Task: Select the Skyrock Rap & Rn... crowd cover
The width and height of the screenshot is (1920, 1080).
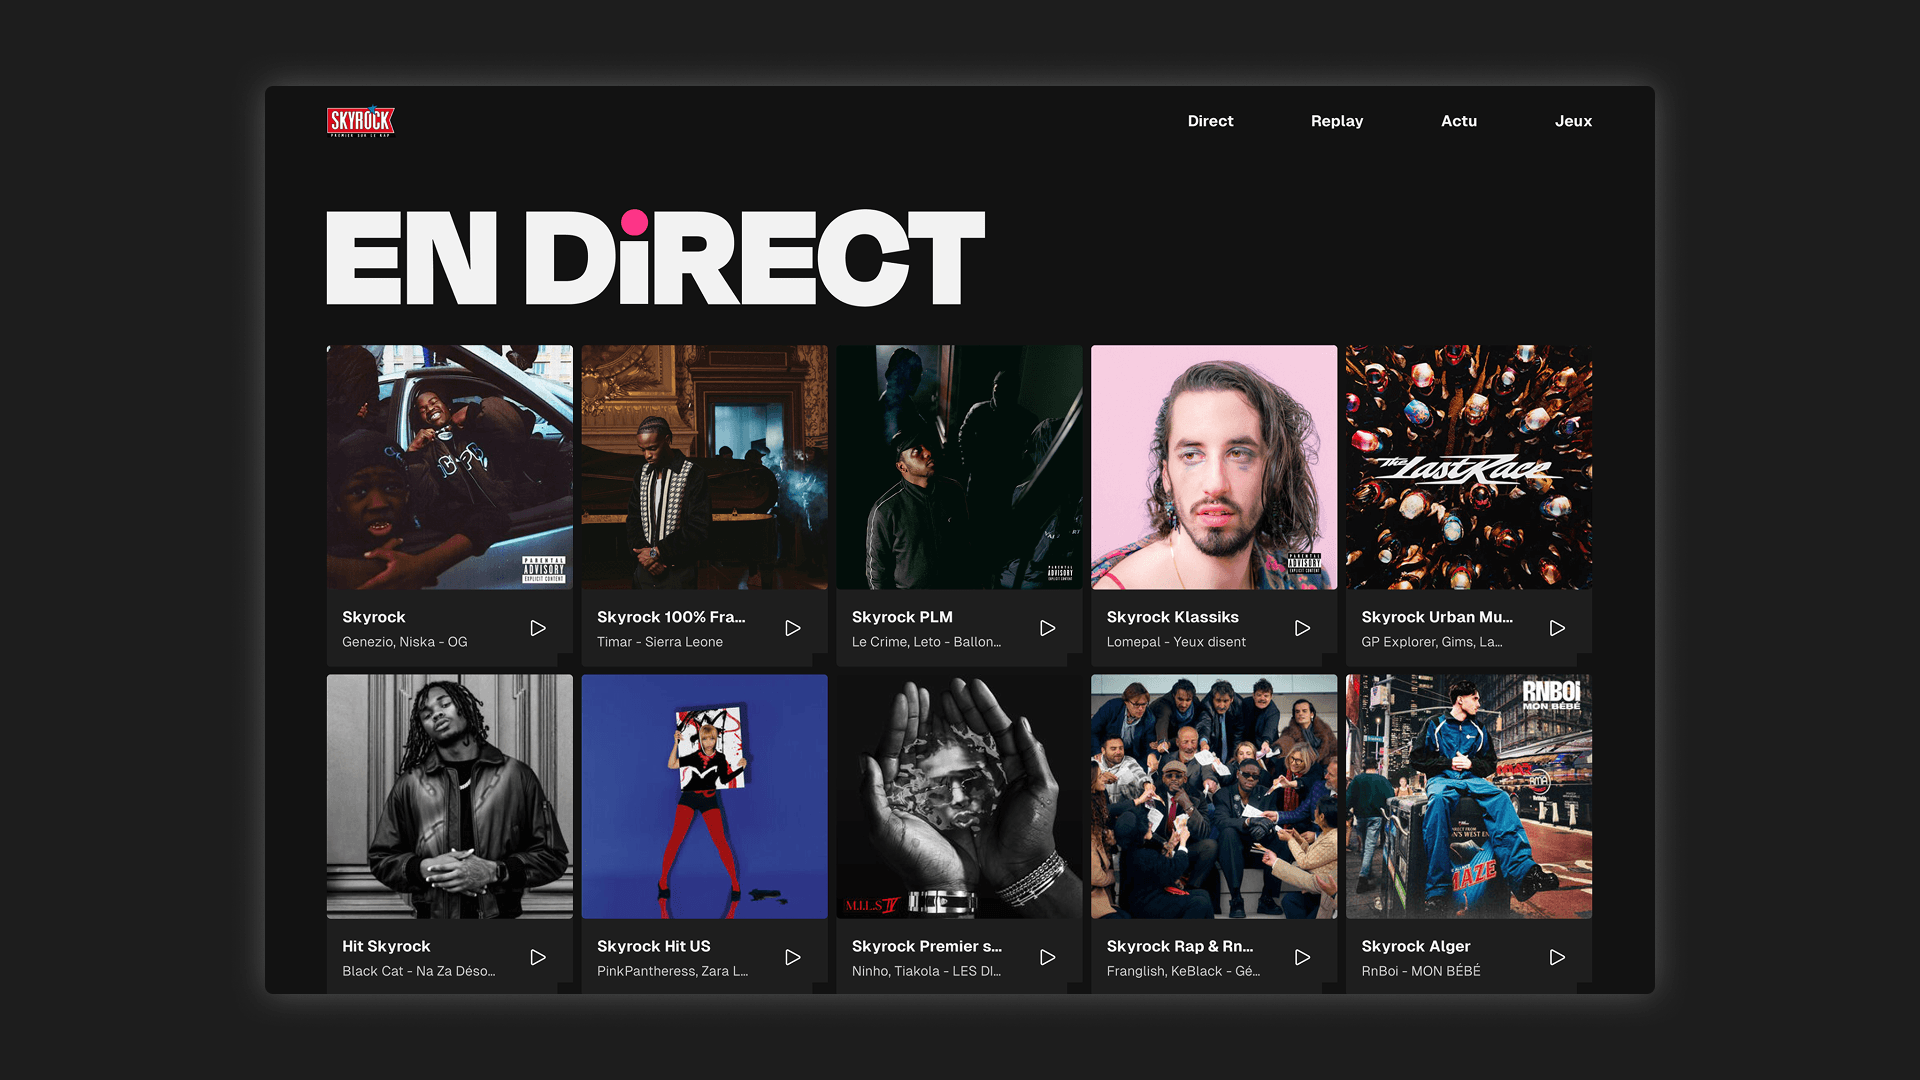Action: [1214, 796]
